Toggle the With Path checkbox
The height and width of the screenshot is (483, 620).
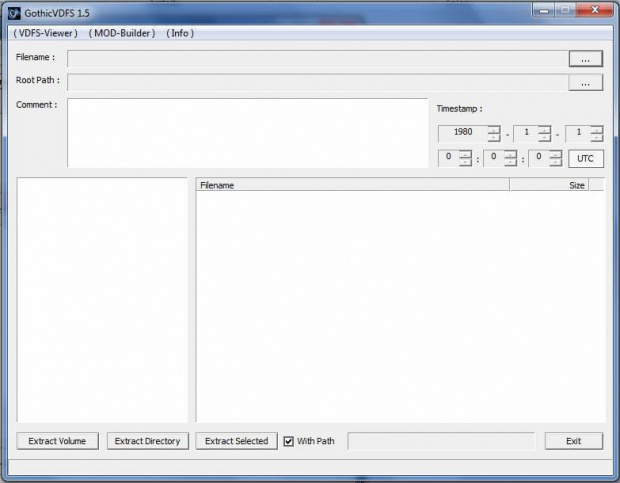pos(289,441)
